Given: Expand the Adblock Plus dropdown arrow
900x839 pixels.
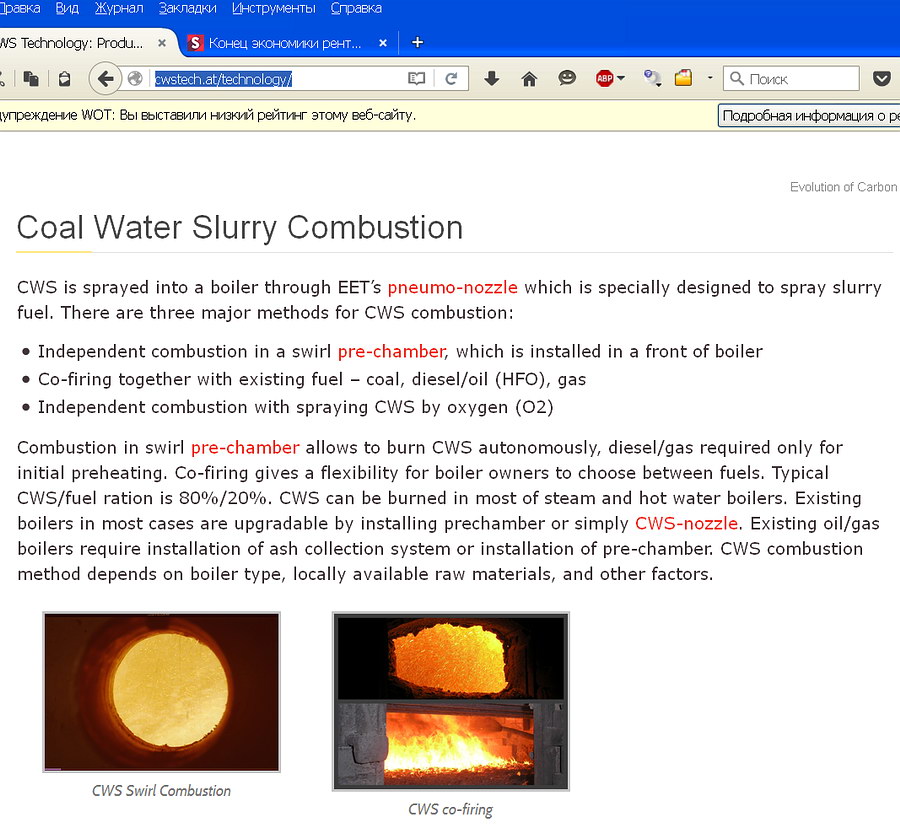Looking at the screenshot, I should (x=620, y=79).
